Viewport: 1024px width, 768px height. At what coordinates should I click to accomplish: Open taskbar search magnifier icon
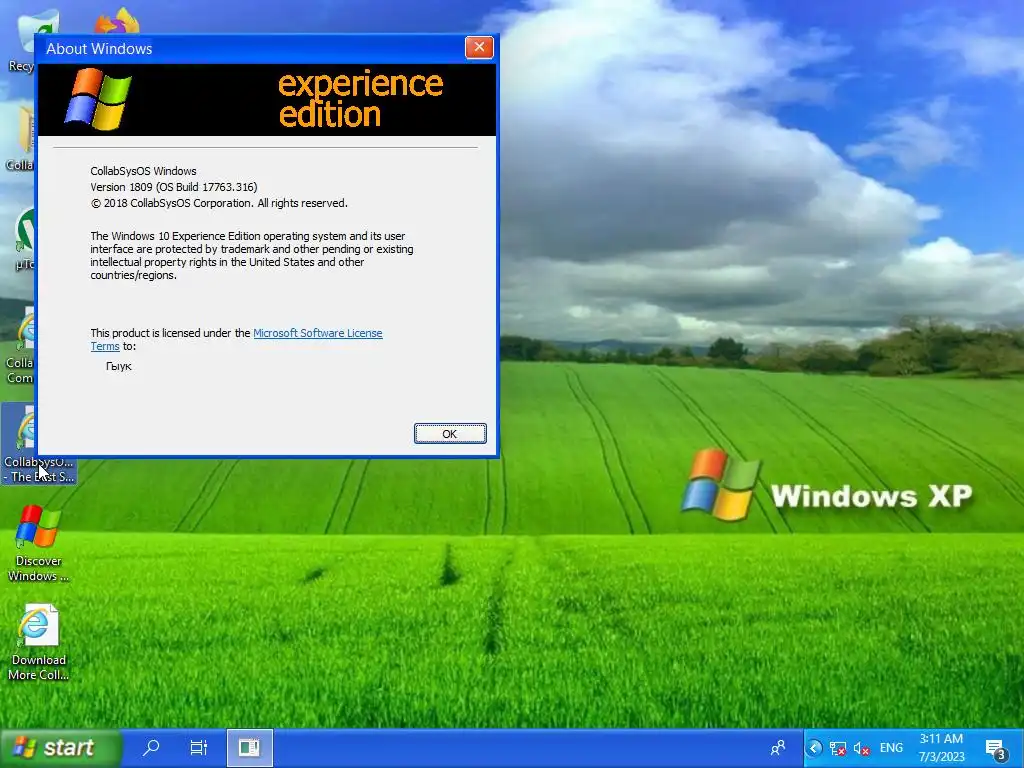[x=151, y=748]
